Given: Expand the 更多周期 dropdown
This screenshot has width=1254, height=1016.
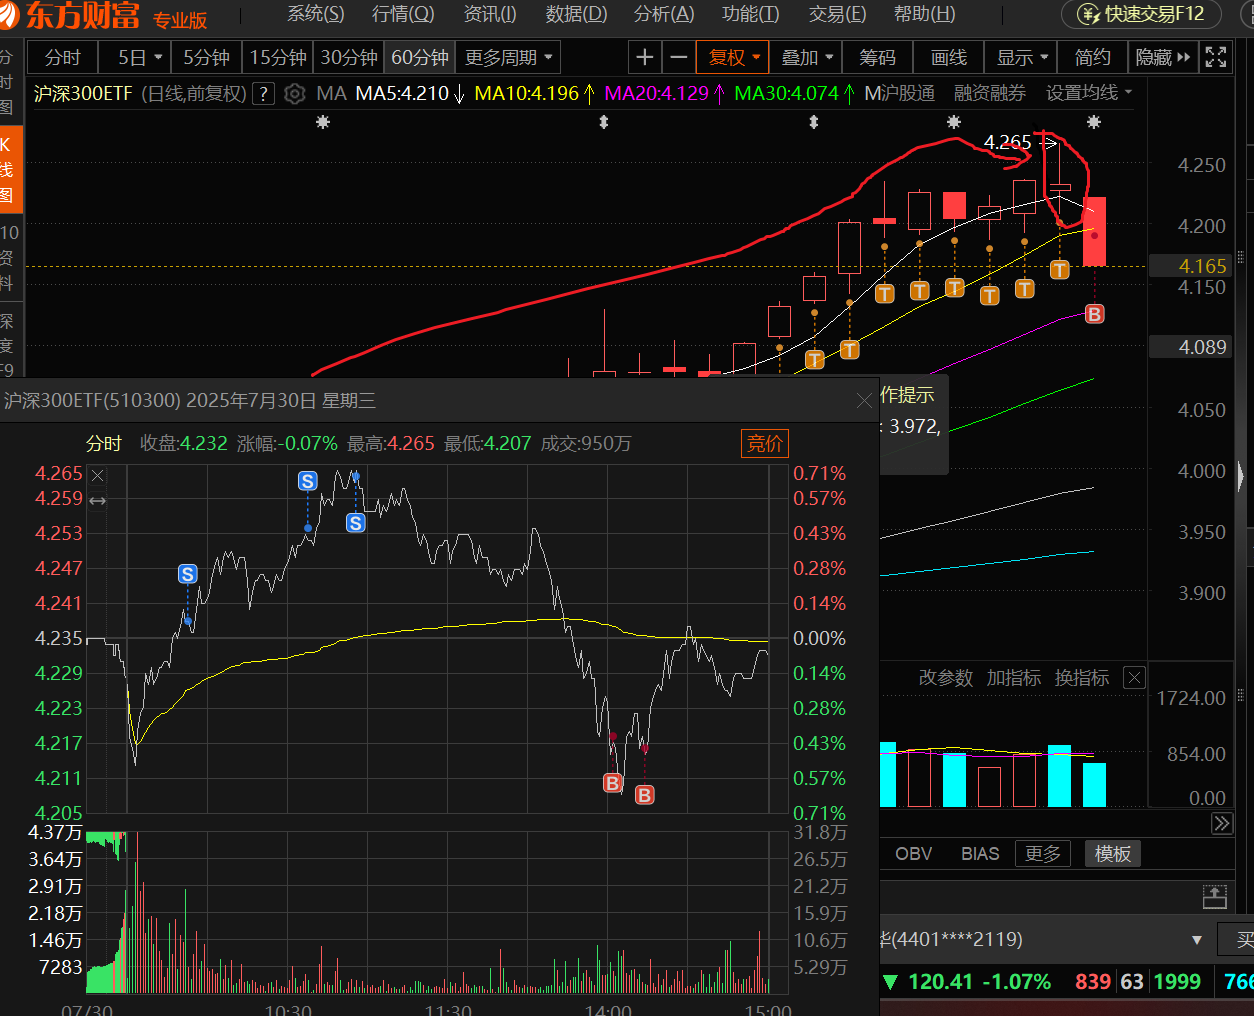Looking at the screenshot, I should point(509,57).
